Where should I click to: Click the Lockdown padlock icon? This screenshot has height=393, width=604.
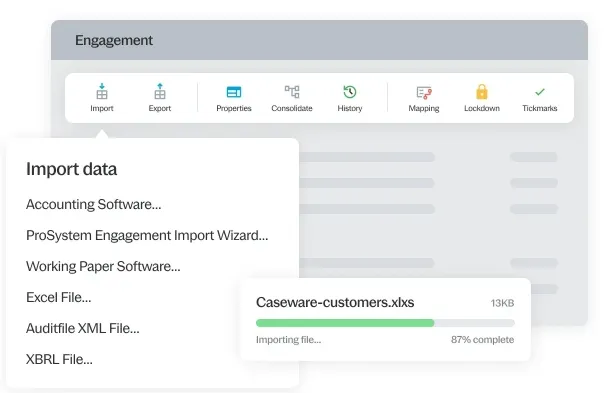(482, 92)
